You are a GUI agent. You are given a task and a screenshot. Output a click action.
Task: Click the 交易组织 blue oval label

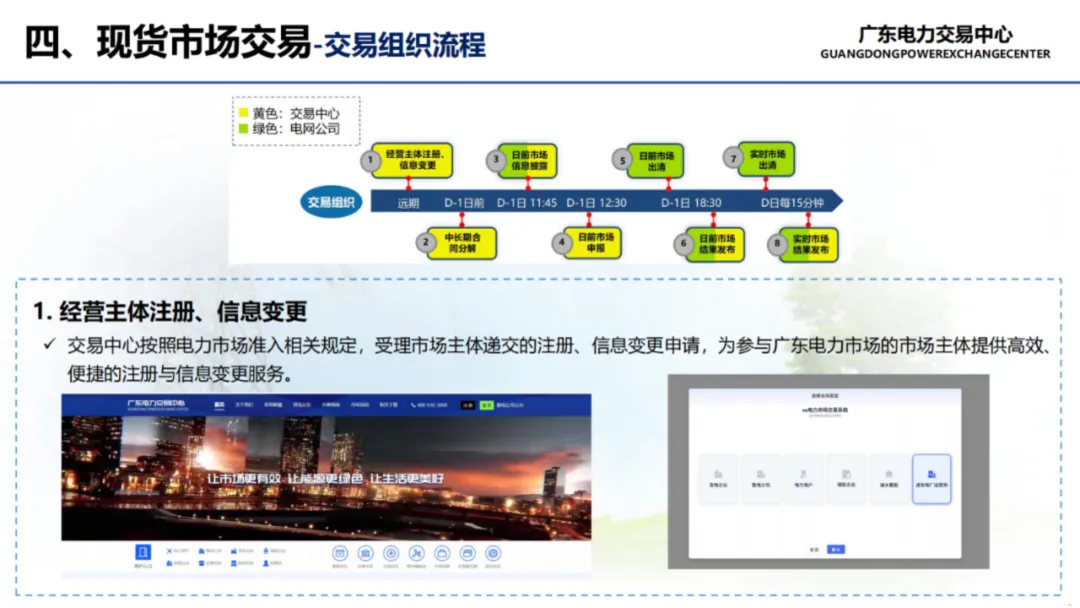click(331, 202)
